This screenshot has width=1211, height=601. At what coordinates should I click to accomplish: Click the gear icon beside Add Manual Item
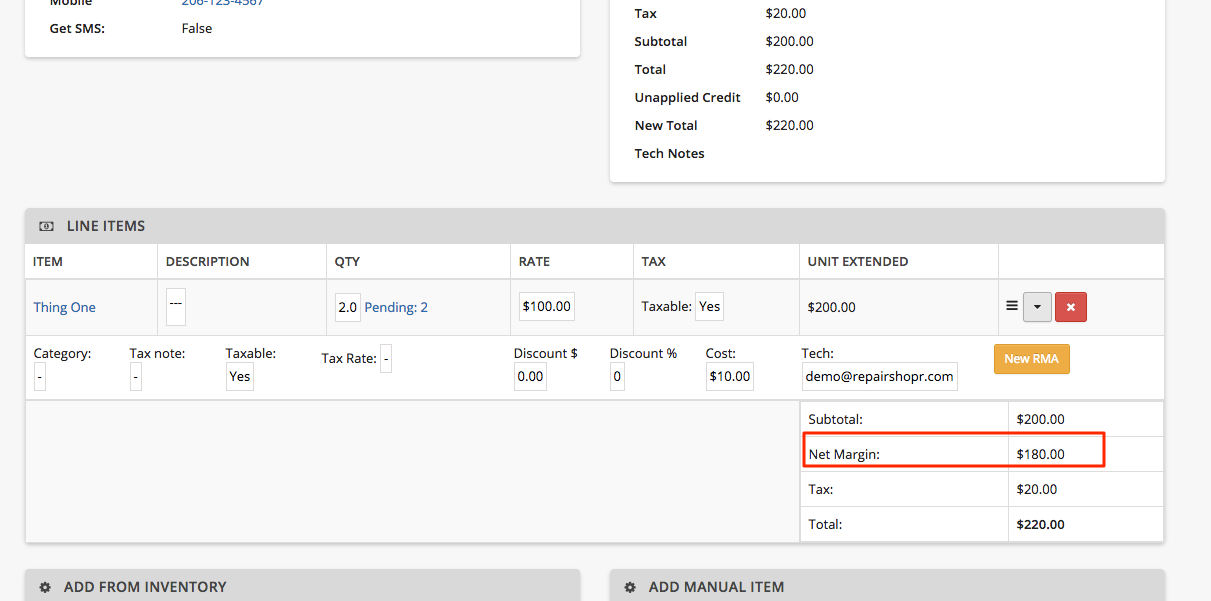pos(630,587)
